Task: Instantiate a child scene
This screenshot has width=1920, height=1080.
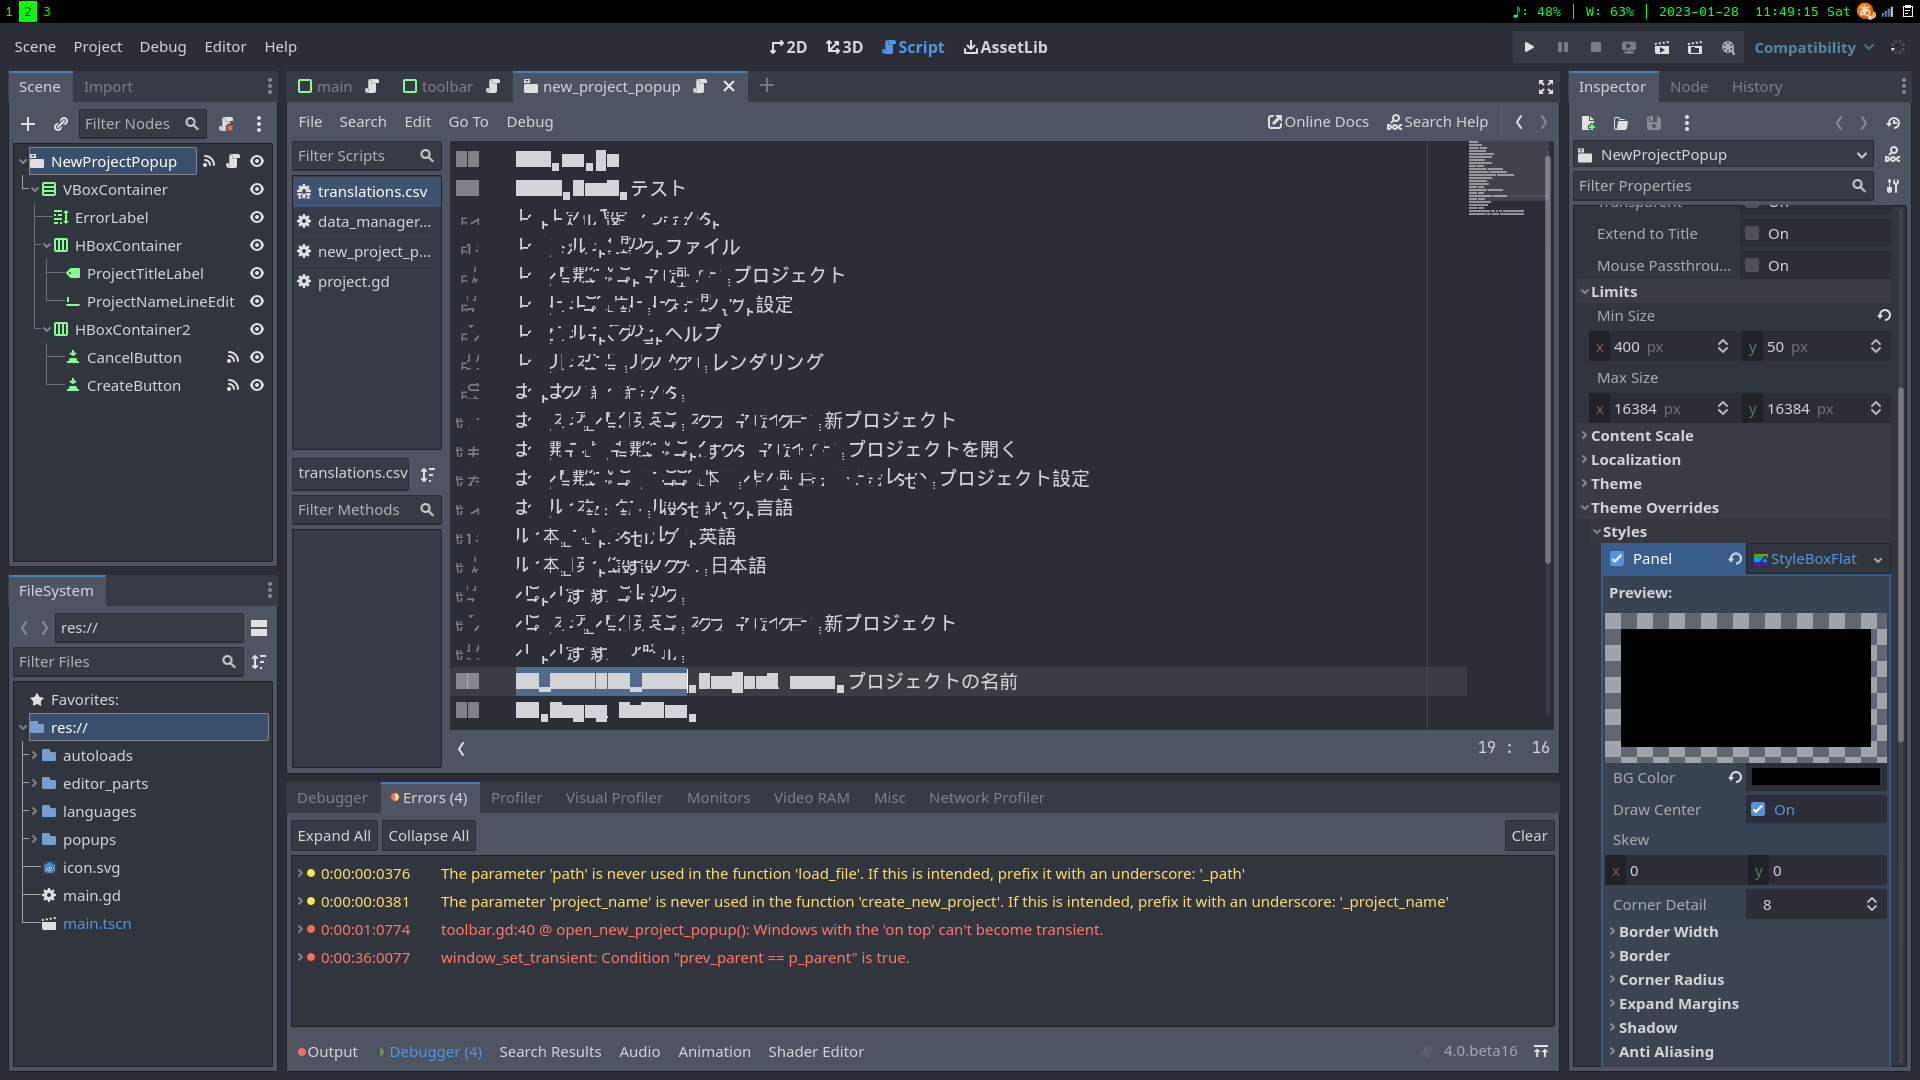Action: [60, 123]
